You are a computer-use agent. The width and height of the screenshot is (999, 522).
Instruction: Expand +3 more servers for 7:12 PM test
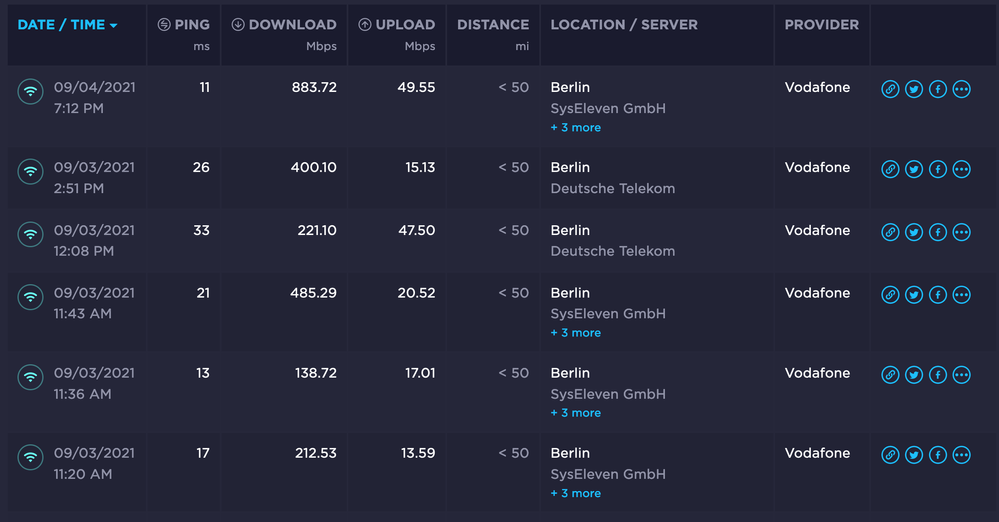(576, 128)
